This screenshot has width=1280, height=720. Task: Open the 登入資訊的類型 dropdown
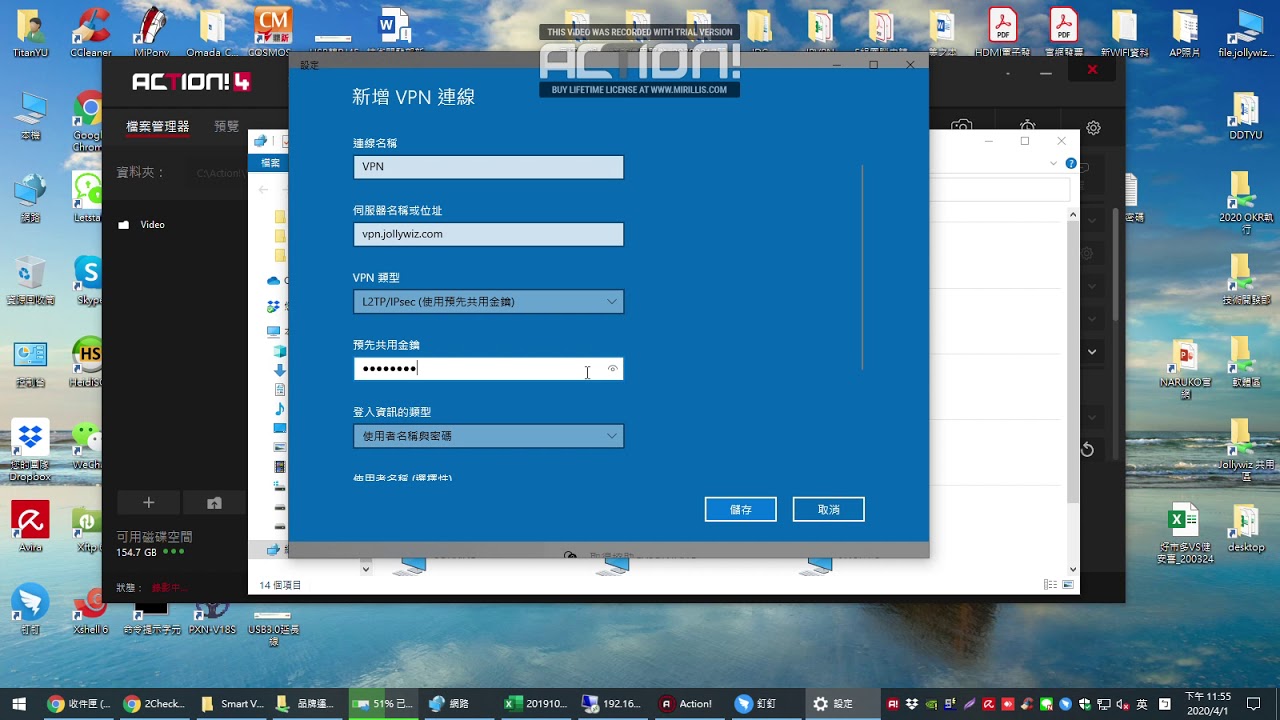[x=488, y=436]
